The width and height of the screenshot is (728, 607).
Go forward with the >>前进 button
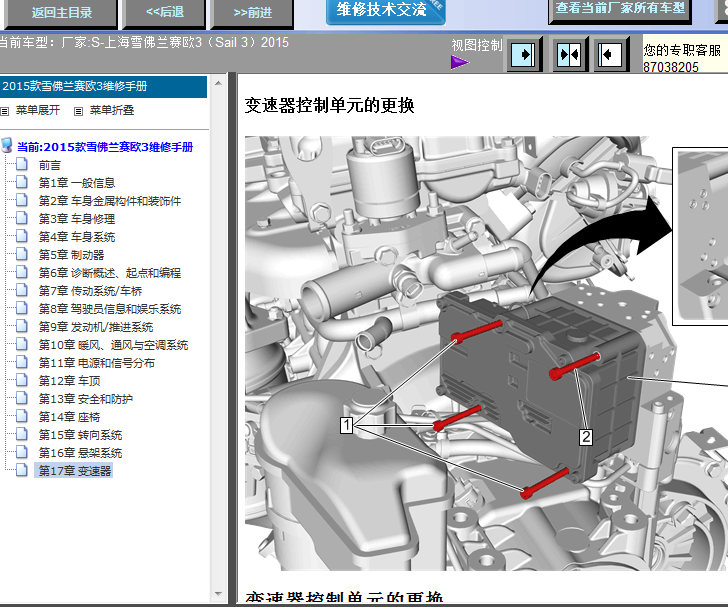(252, 13)
